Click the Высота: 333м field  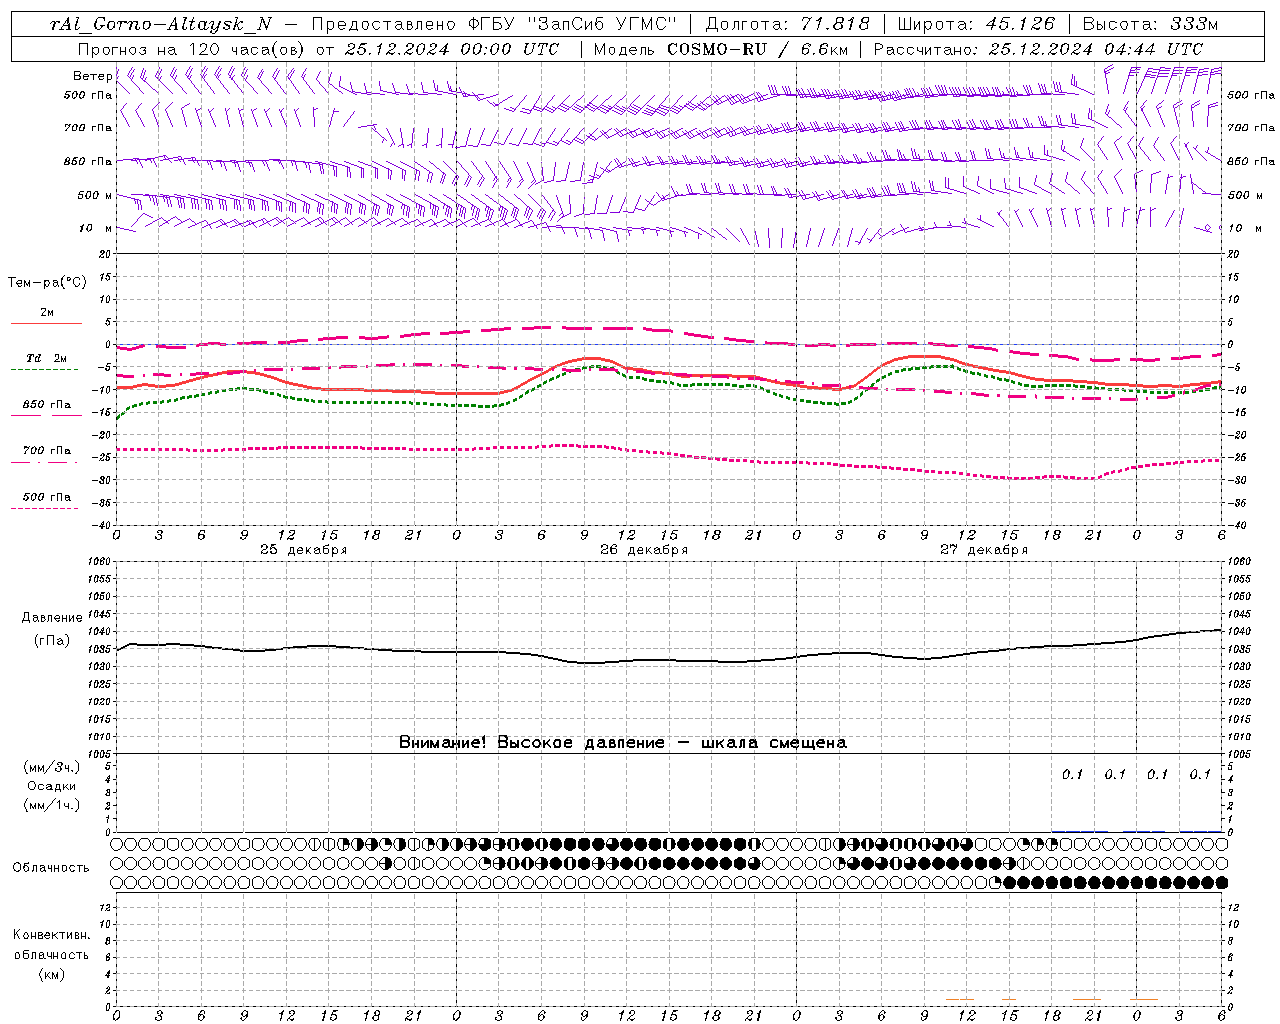[1150, 24]
